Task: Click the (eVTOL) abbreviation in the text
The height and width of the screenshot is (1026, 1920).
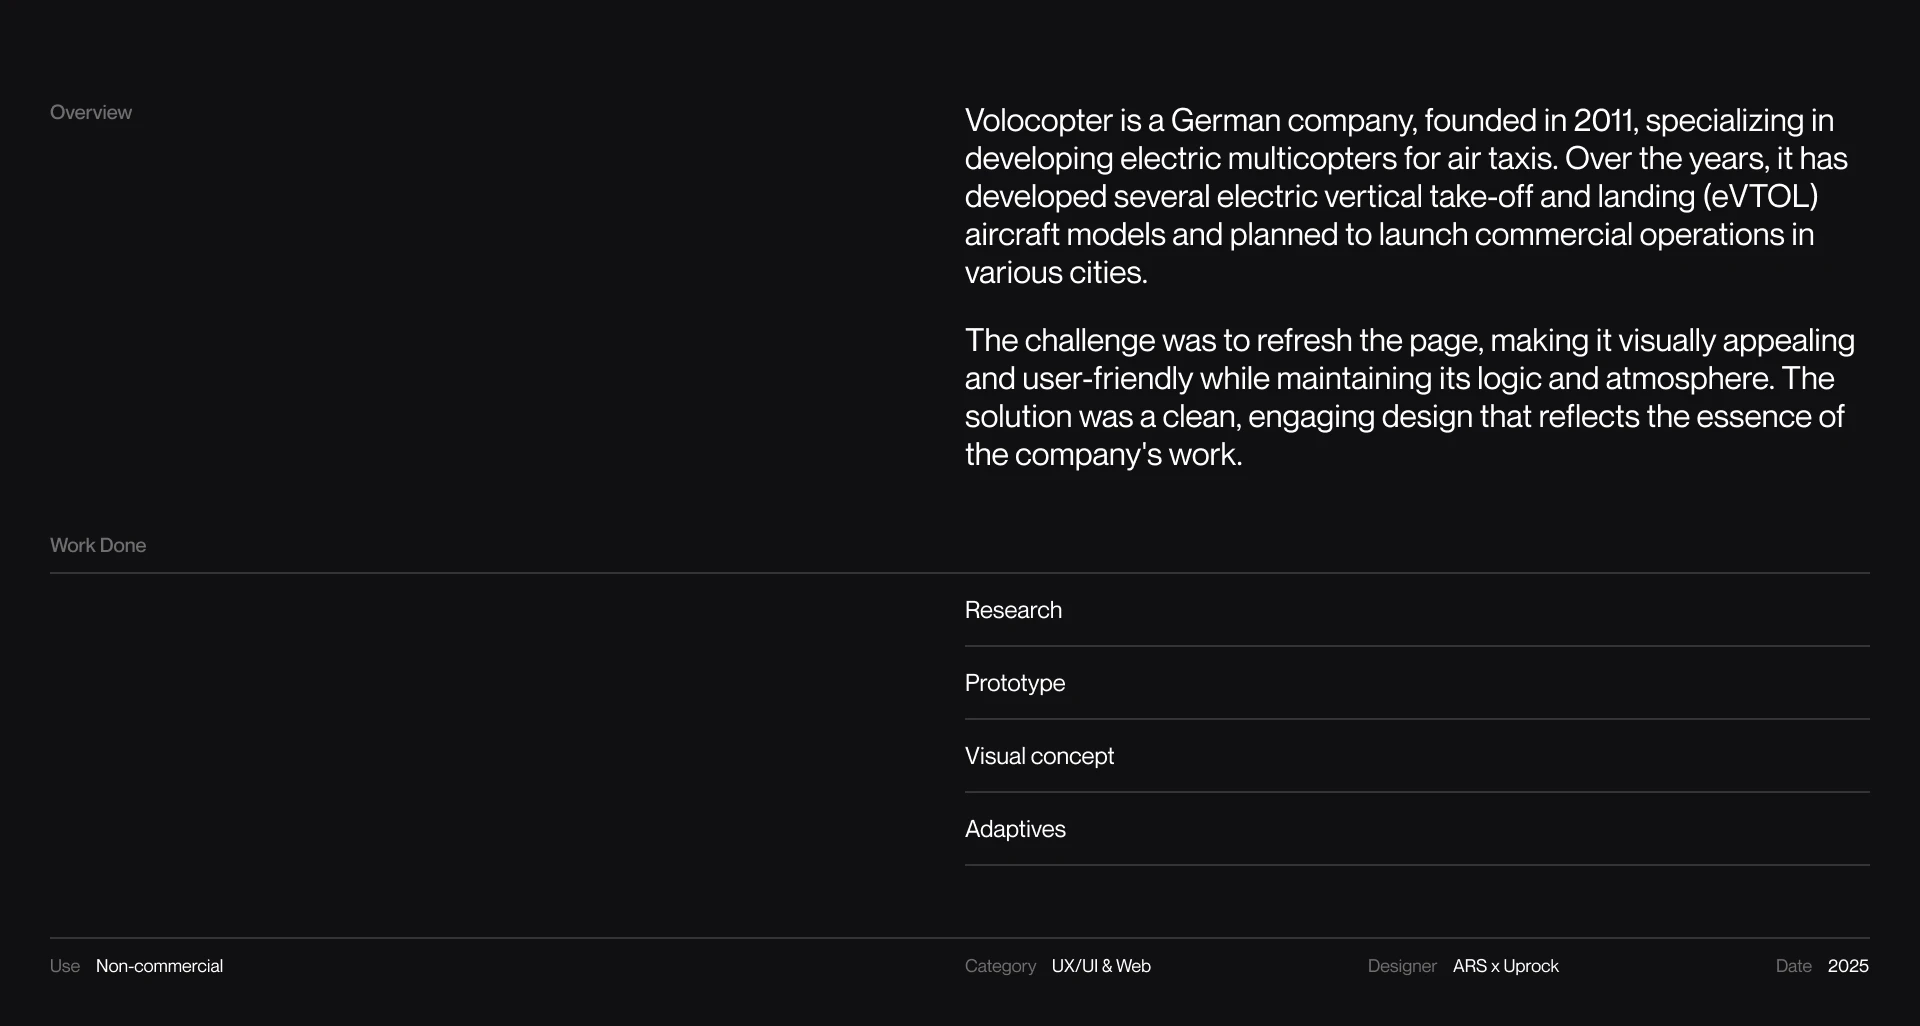Action: (1760, 197)
